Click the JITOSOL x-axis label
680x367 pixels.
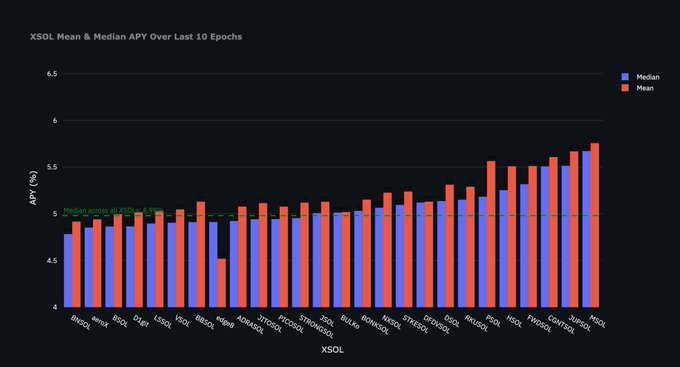270,324
